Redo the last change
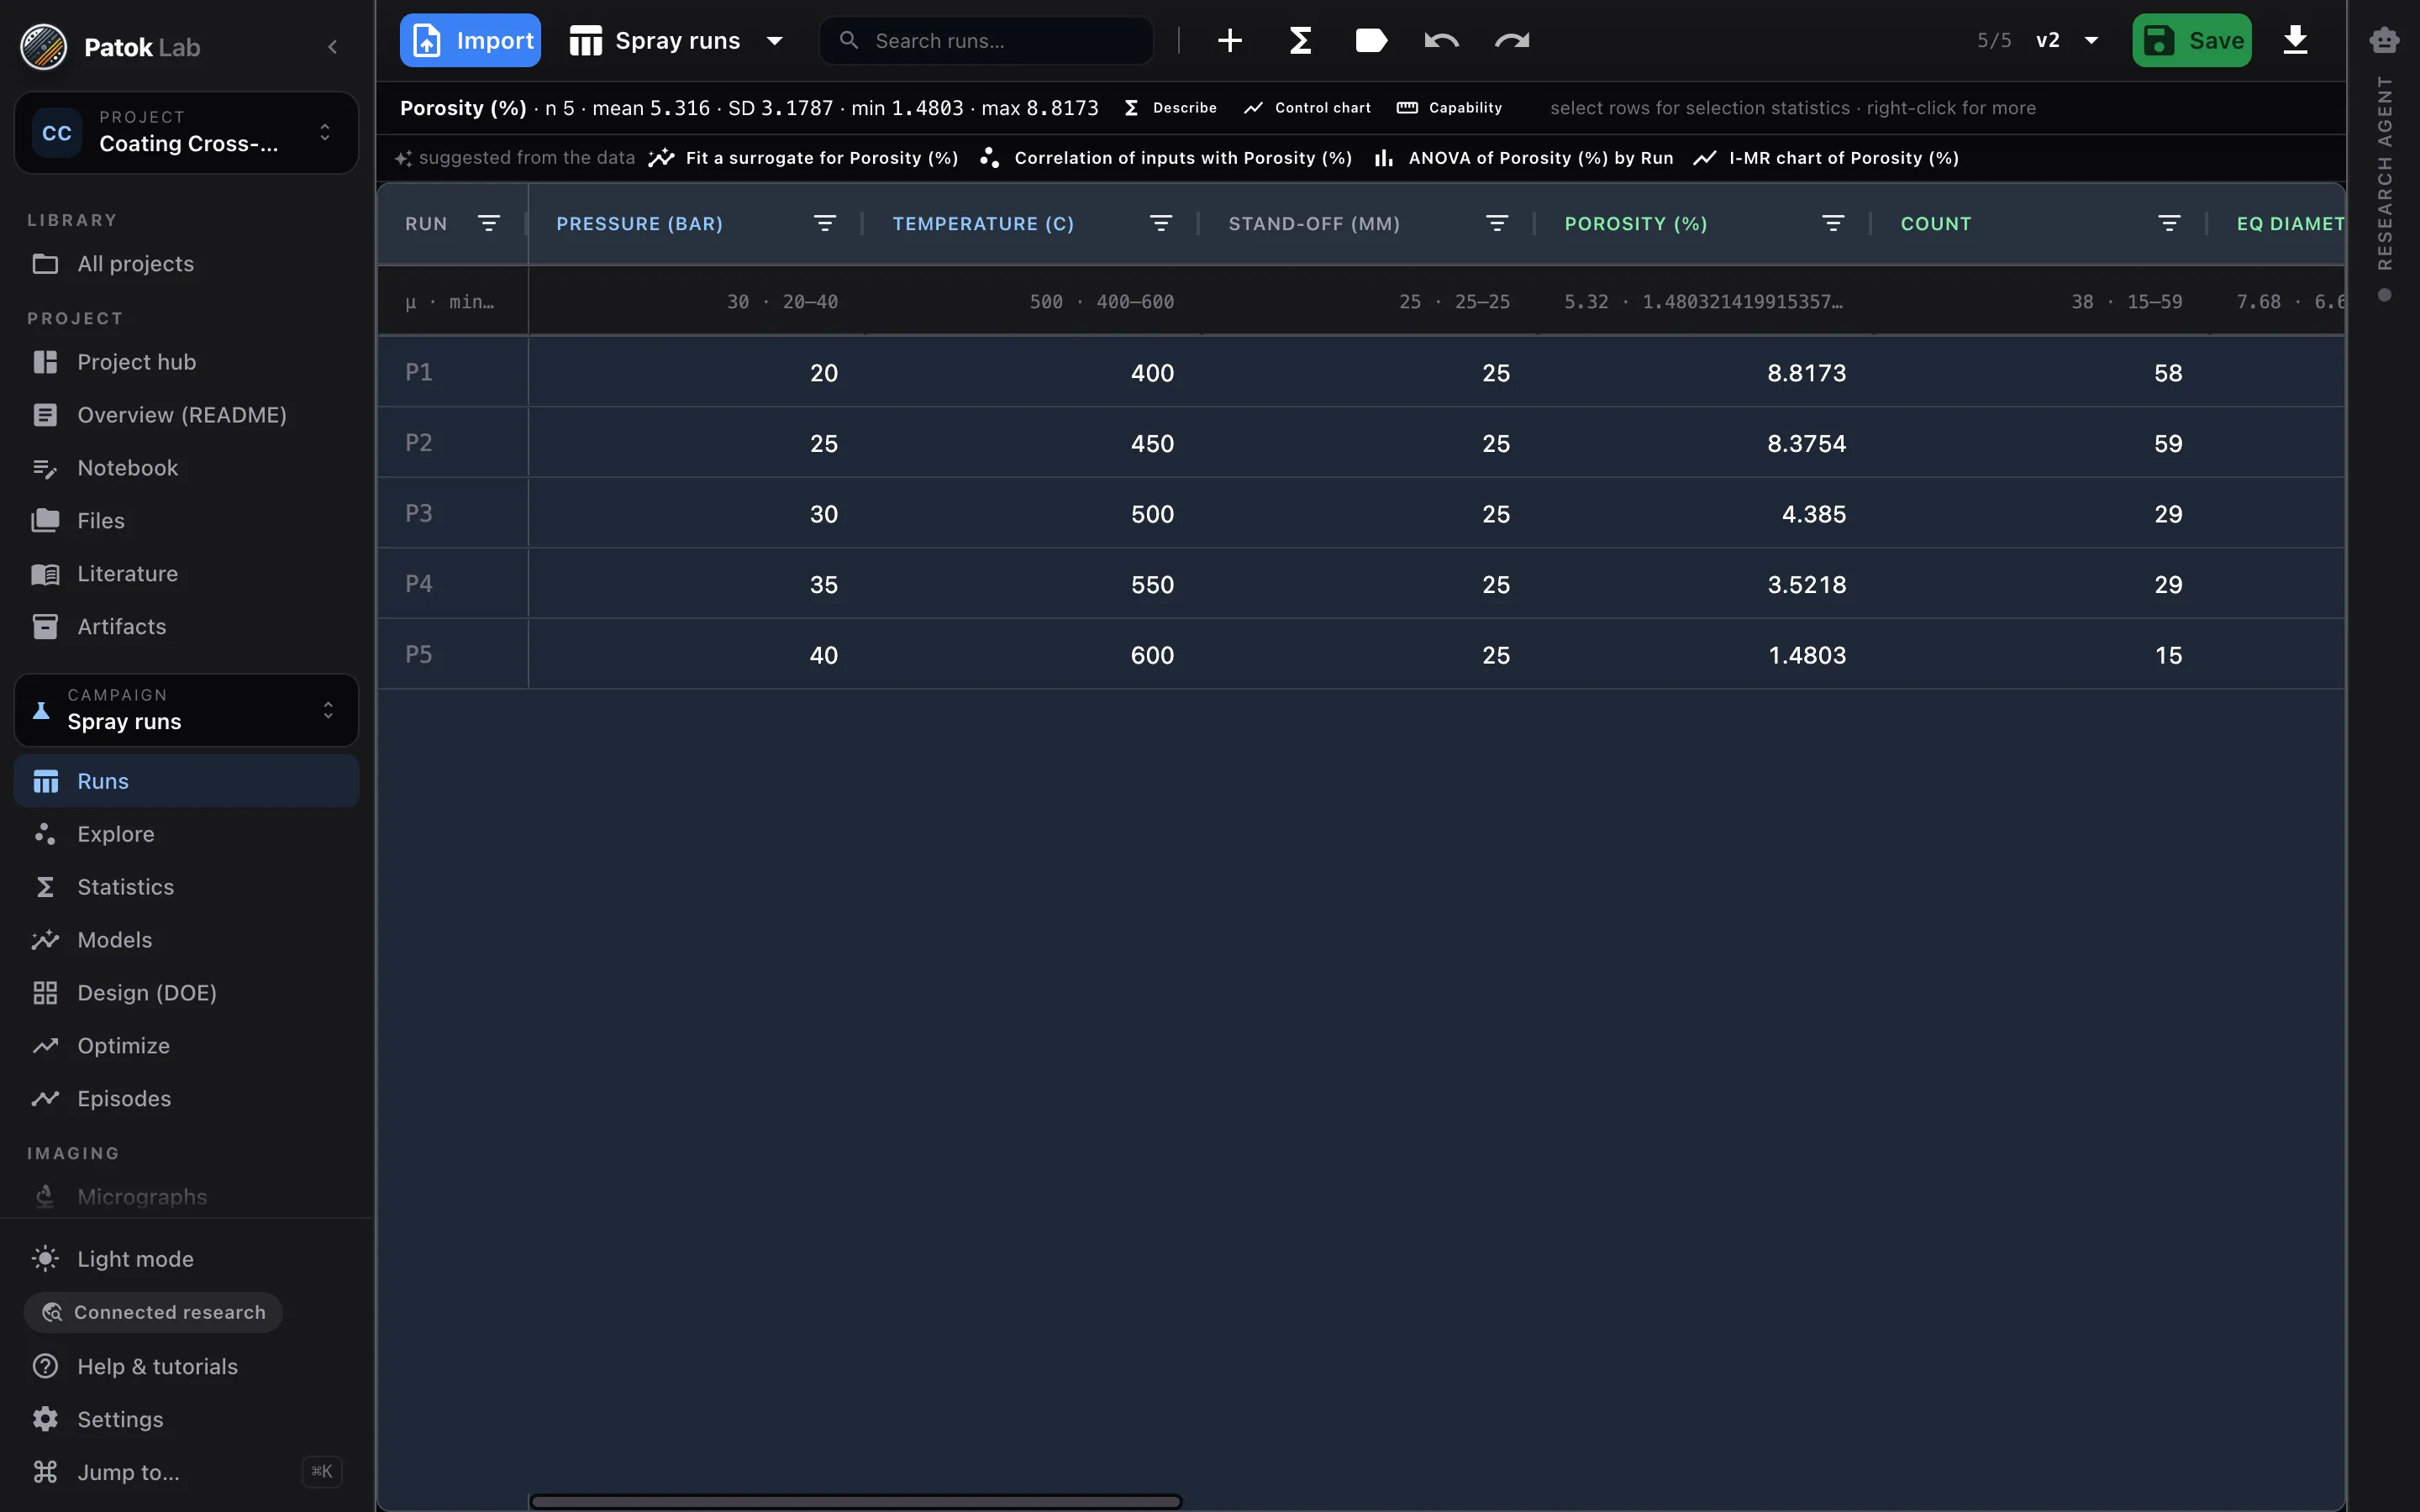2420x1512 pixels. pyautogui.click(x=1512, y=40)
